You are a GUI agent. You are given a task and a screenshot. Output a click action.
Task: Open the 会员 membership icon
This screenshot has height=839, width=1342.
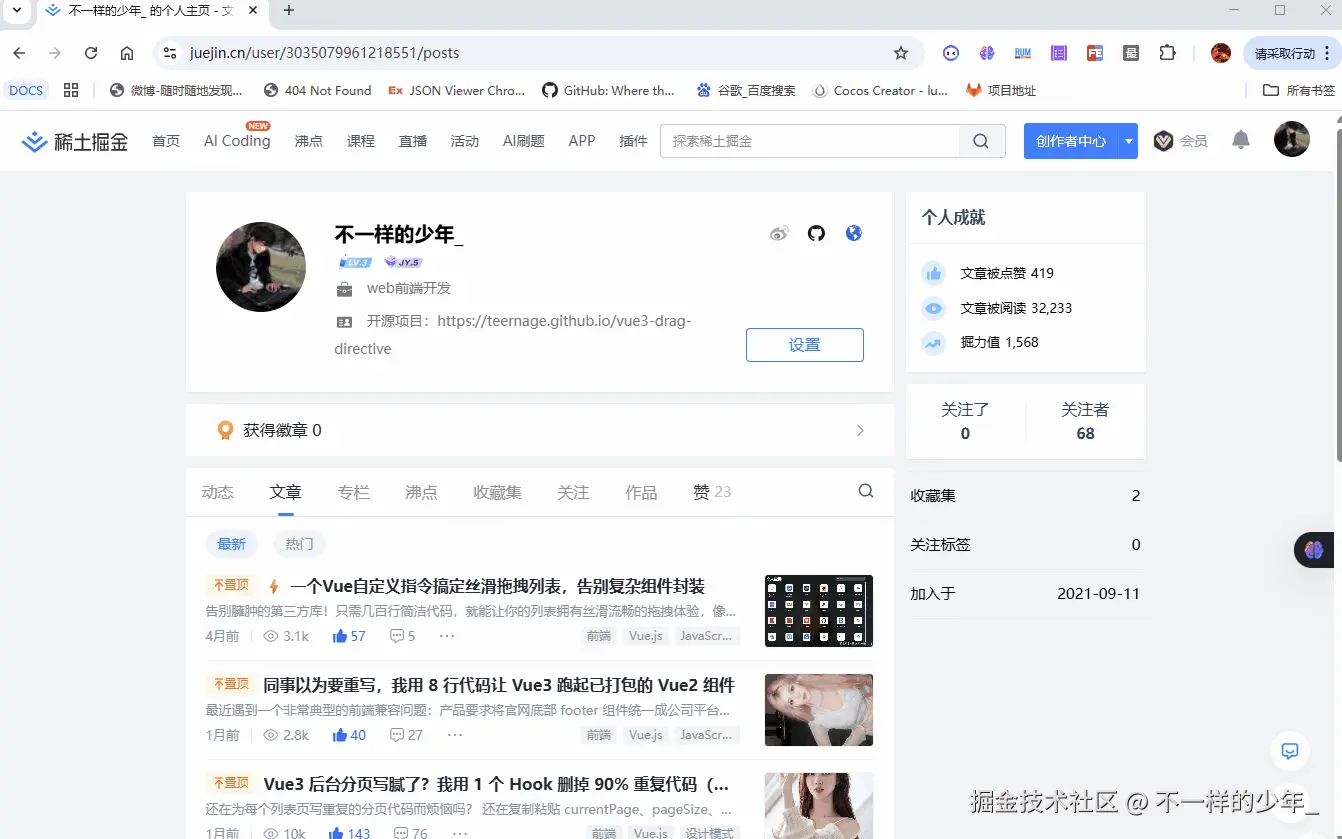coord(1181,141)
